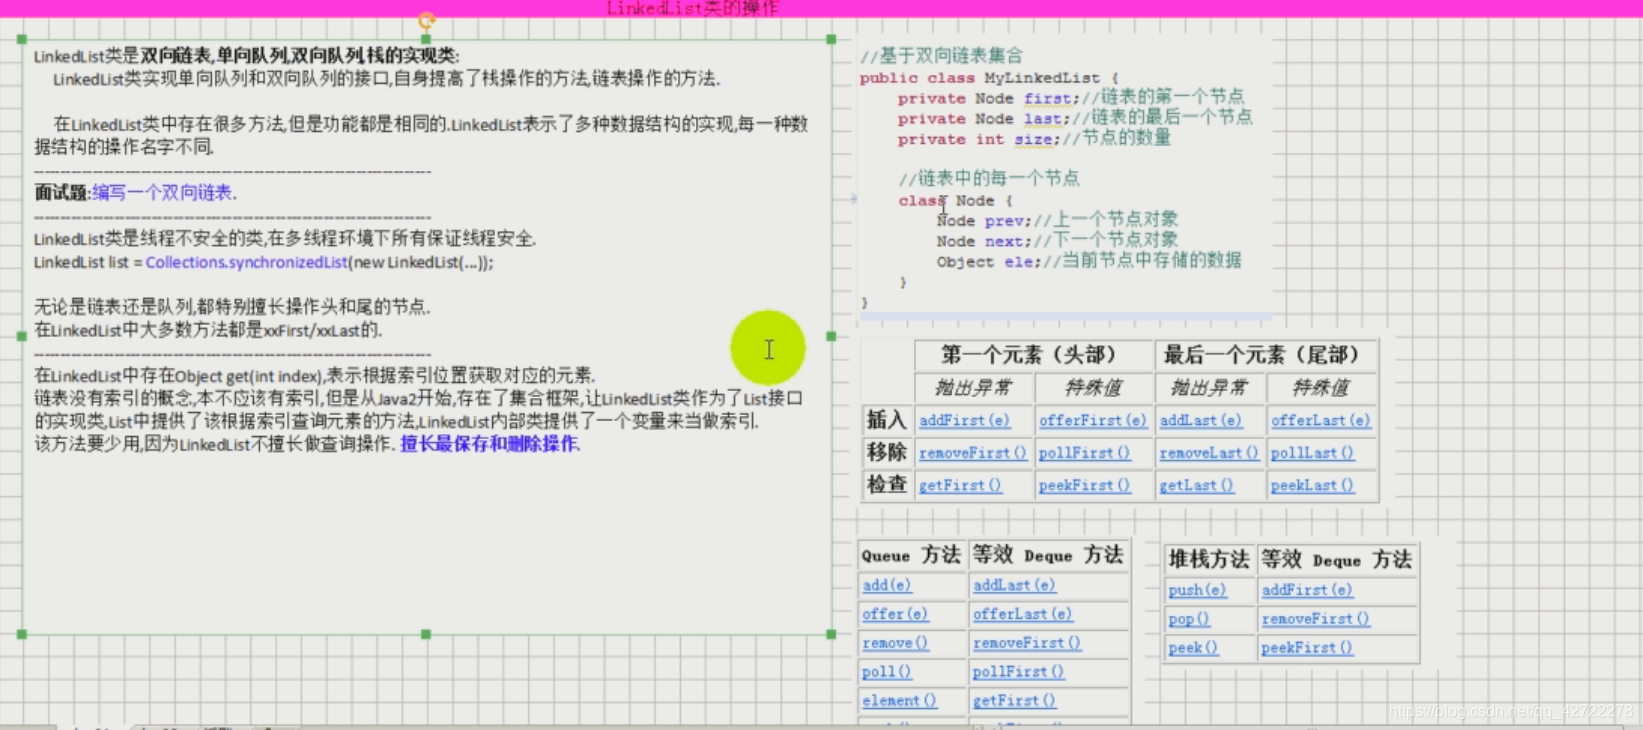
Task: Open getFirst() link beside element() in the Queue table
Action: tap(1014, 701)
